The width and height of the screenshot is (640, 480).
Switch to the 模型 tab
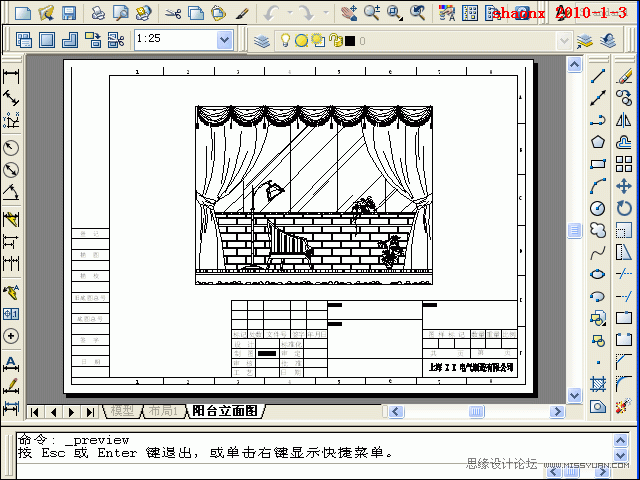click(x=122, y=411)
